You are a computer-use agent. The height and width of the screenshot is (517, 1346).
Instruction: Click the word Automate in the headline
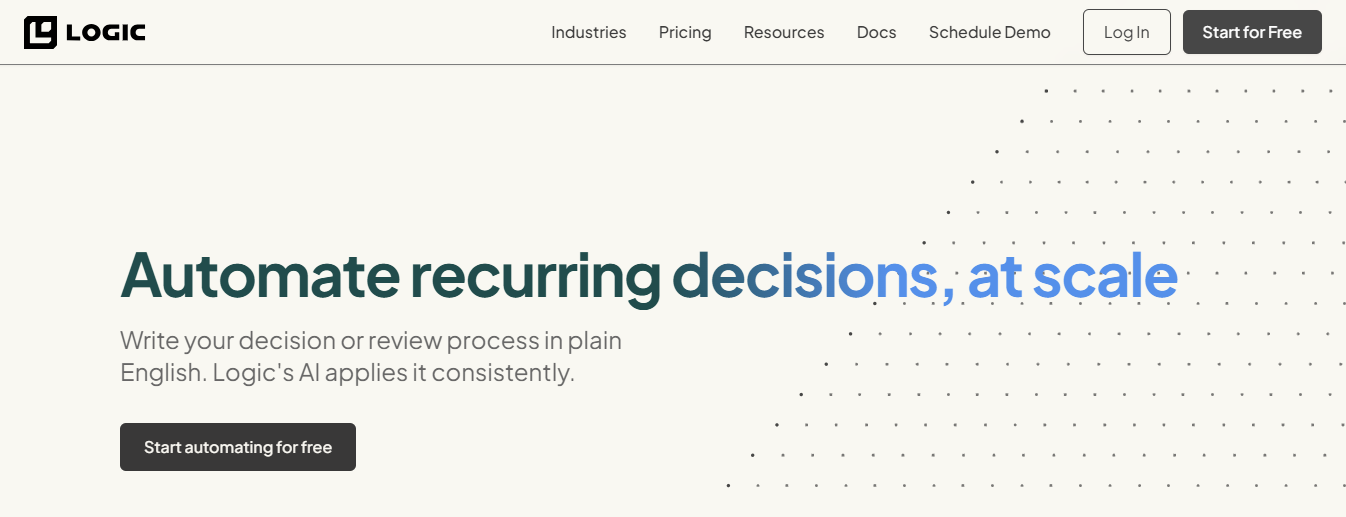coord(259,274)
